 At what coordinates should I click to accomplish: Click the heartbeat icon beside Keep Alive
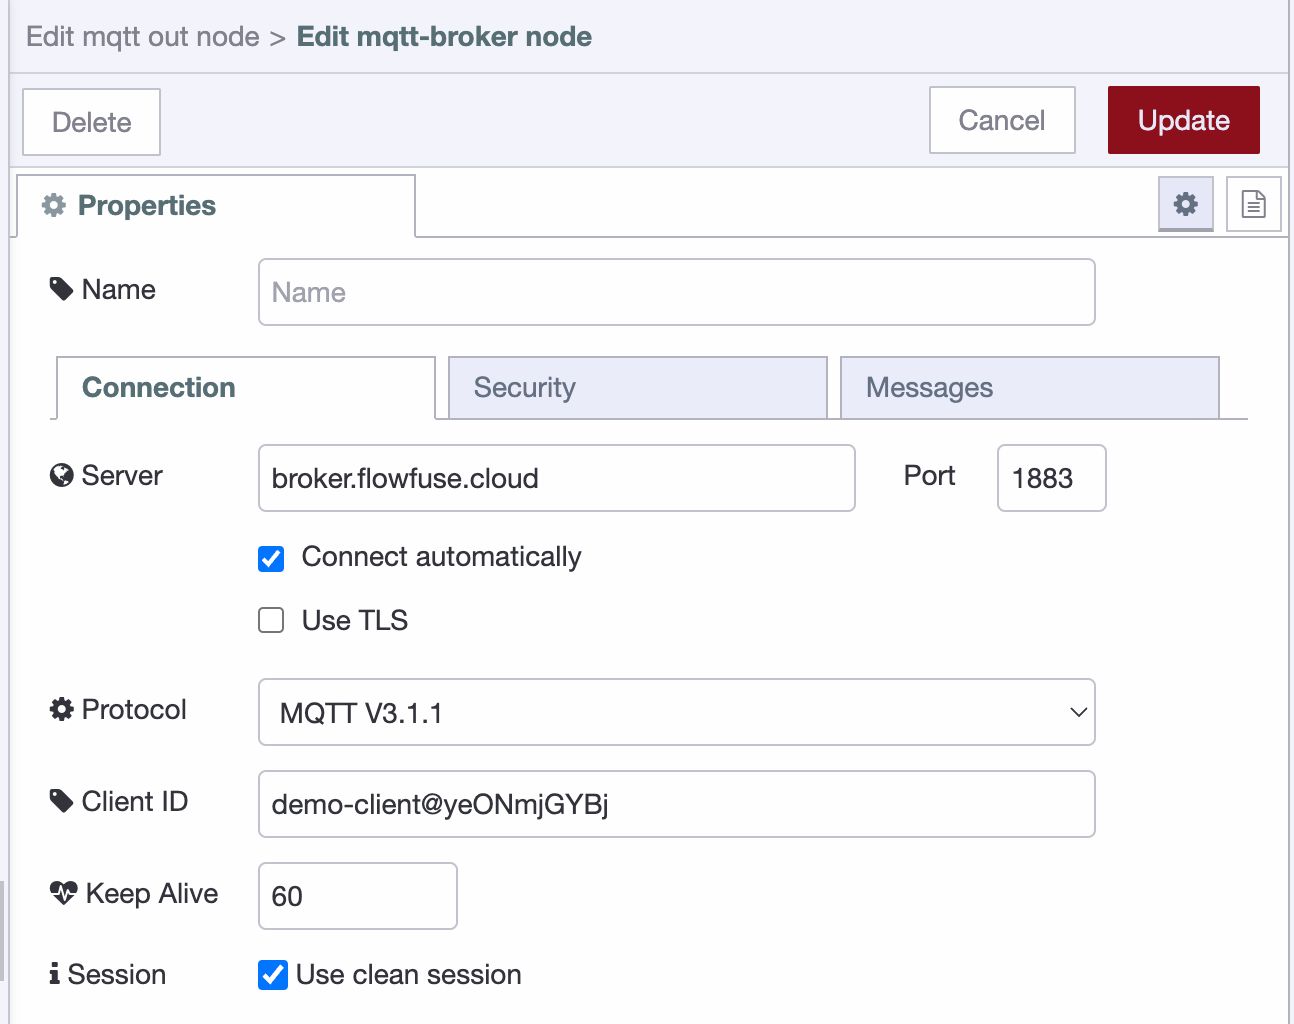63,893
